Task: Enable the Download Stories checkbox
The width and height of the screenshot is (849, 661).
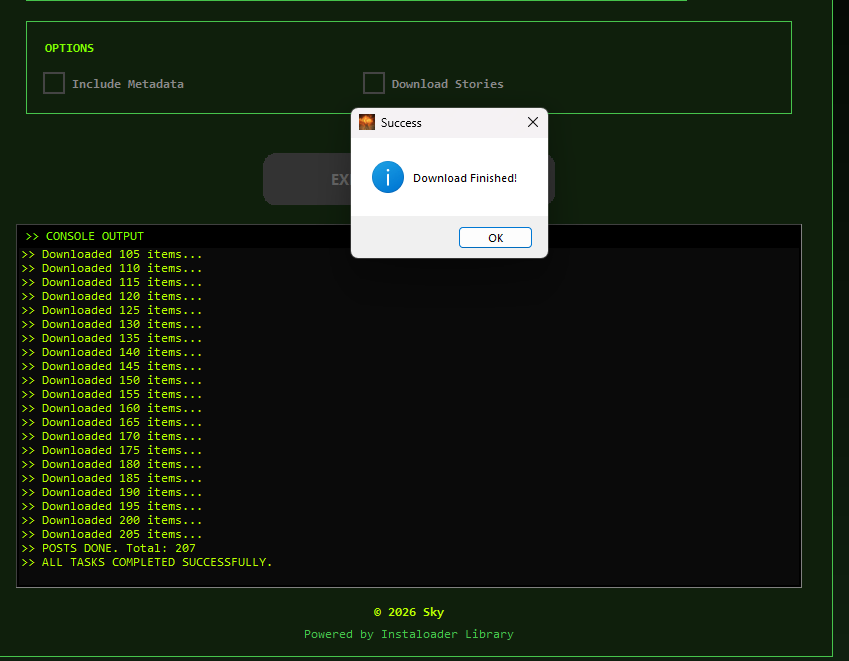Action: pos(373,83)
